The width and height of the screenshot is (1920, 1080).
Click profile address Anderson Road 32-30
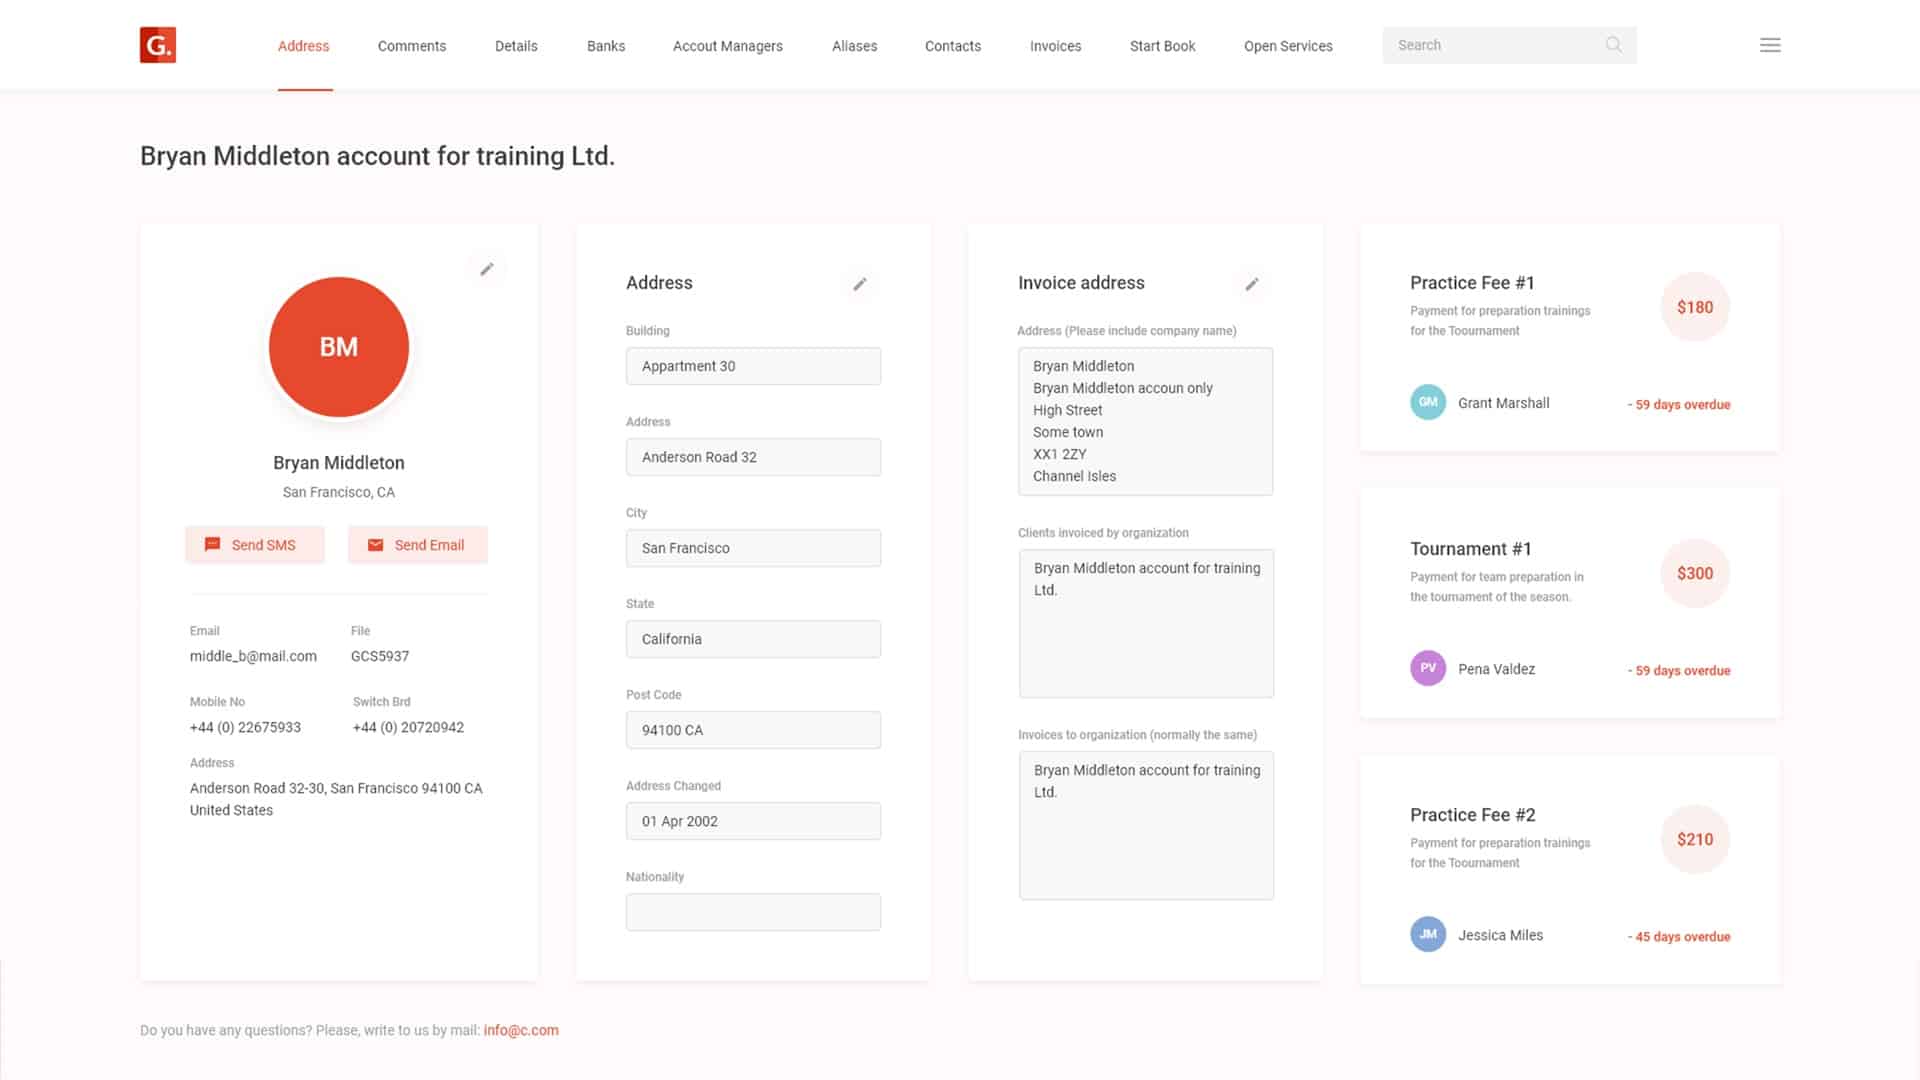336,799
